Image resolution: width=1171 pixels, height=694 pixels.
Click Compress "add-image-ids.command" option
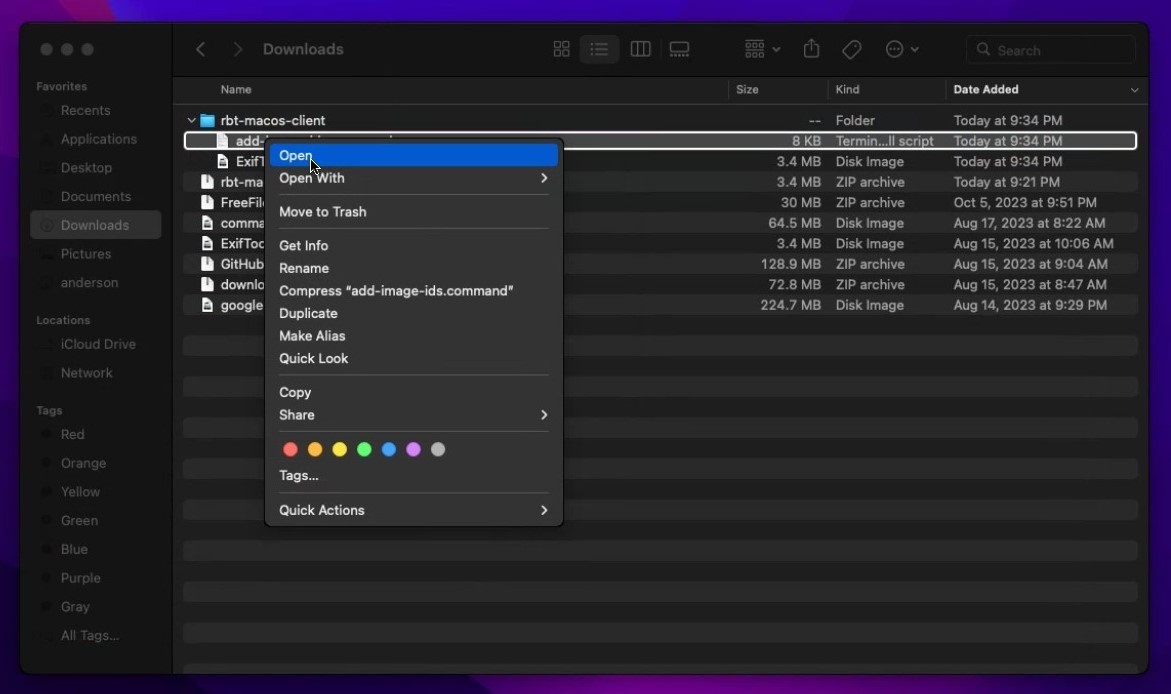click(396, 291)
